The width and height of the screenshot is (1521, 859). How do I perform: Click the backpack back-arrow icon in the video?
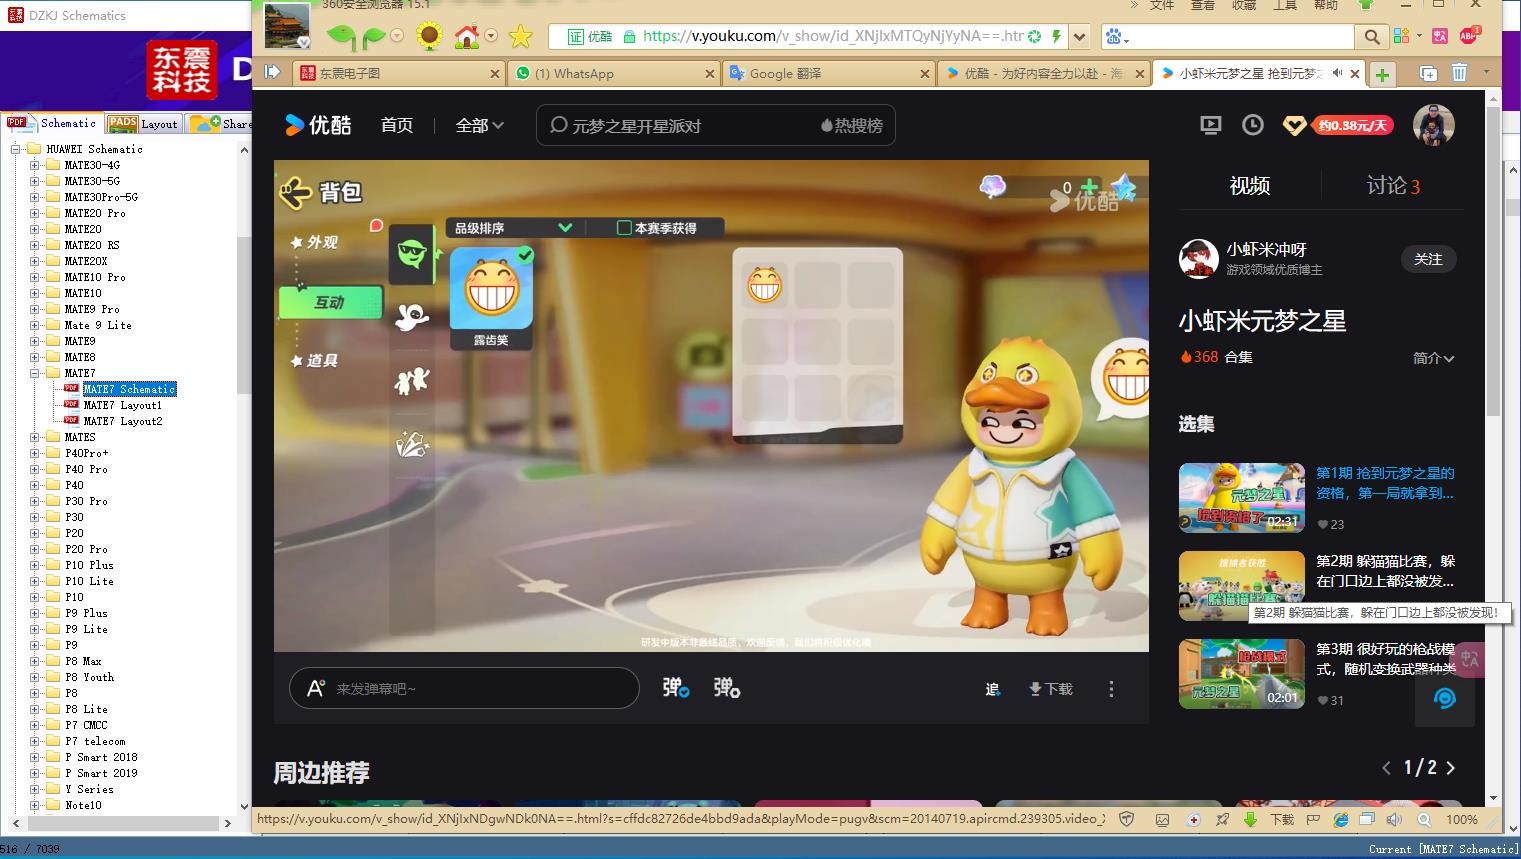coord(294,192)
